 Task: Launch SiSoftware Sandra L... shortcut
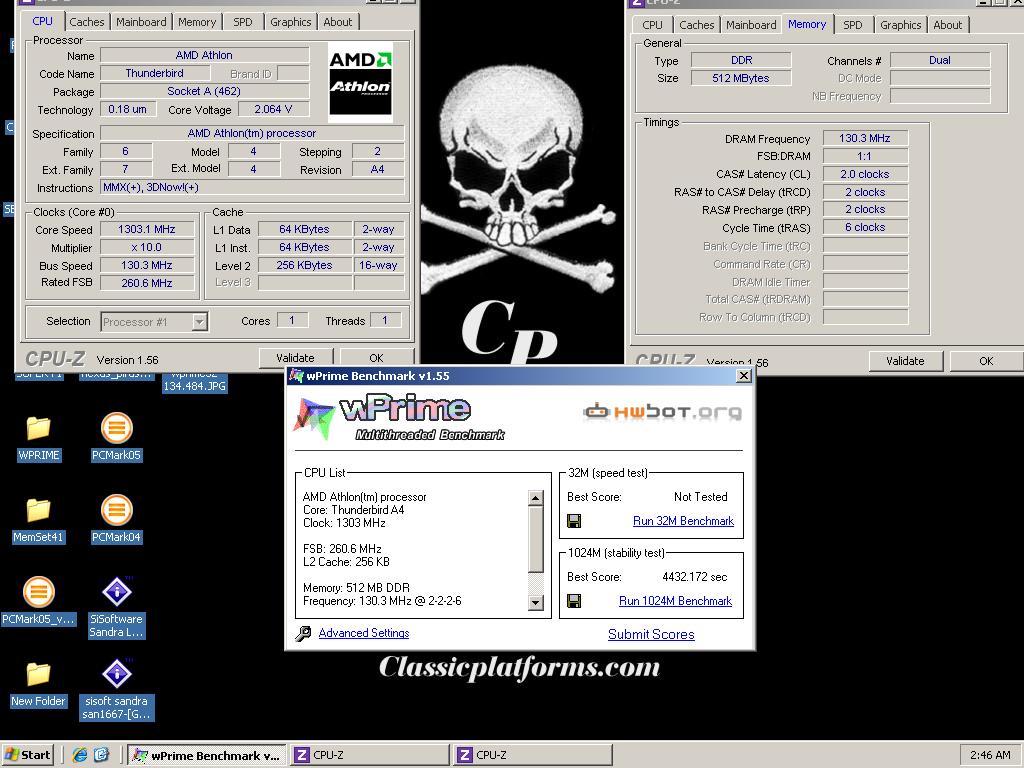[x=116, y=608]
